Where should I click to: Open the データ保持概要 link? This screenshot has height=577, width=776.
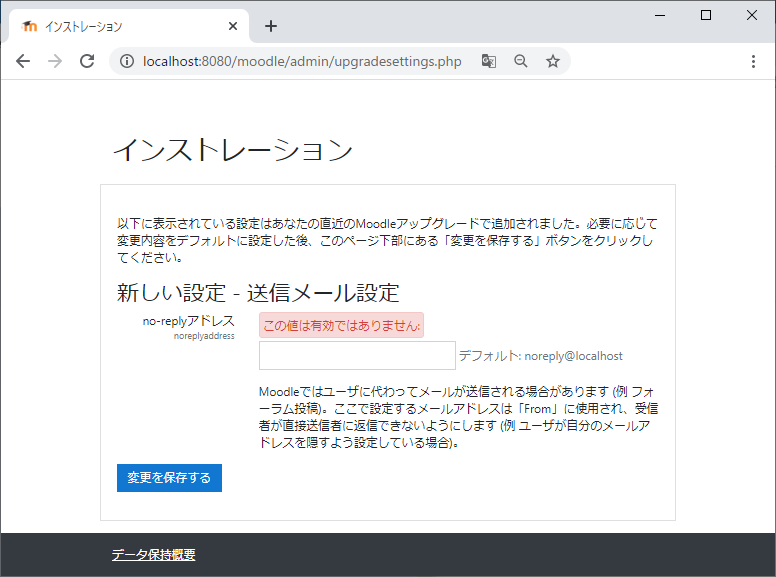(153, 554)
